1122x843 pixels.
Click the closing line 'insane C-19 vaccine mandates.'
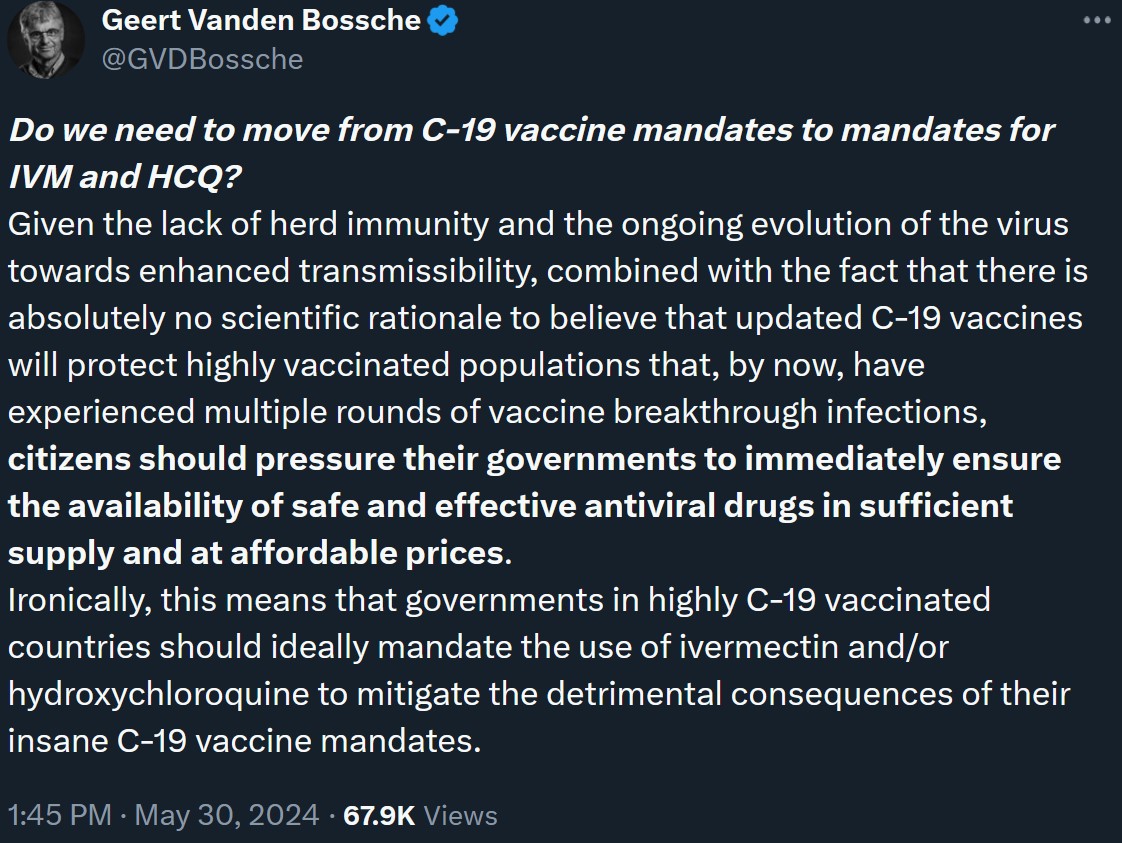[244, 741]
